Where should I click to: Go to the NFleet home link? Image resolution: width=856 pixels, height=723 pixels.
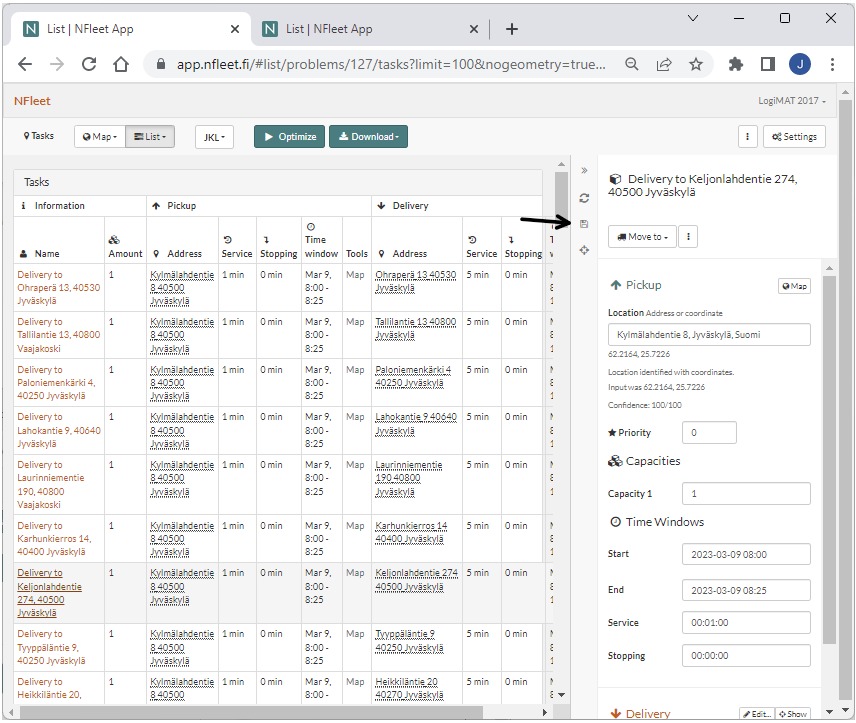[x=32, y=101]
